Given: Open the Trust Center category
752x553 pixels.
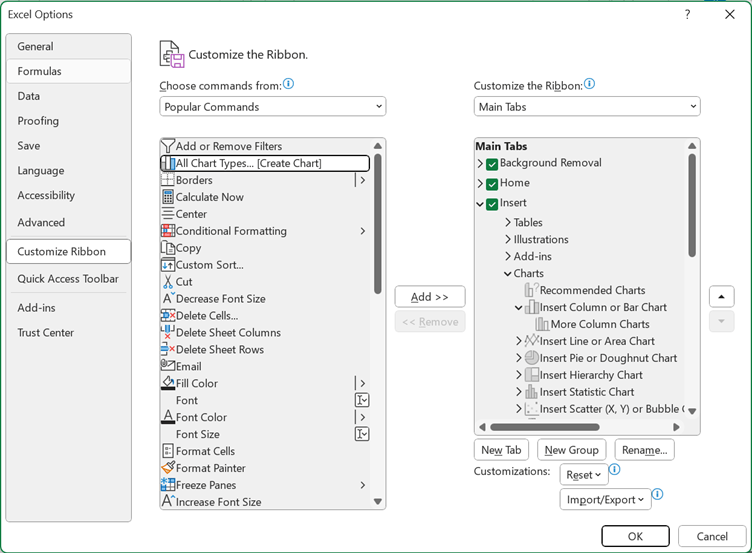Looking at the screenshot, I should [46, 333].
